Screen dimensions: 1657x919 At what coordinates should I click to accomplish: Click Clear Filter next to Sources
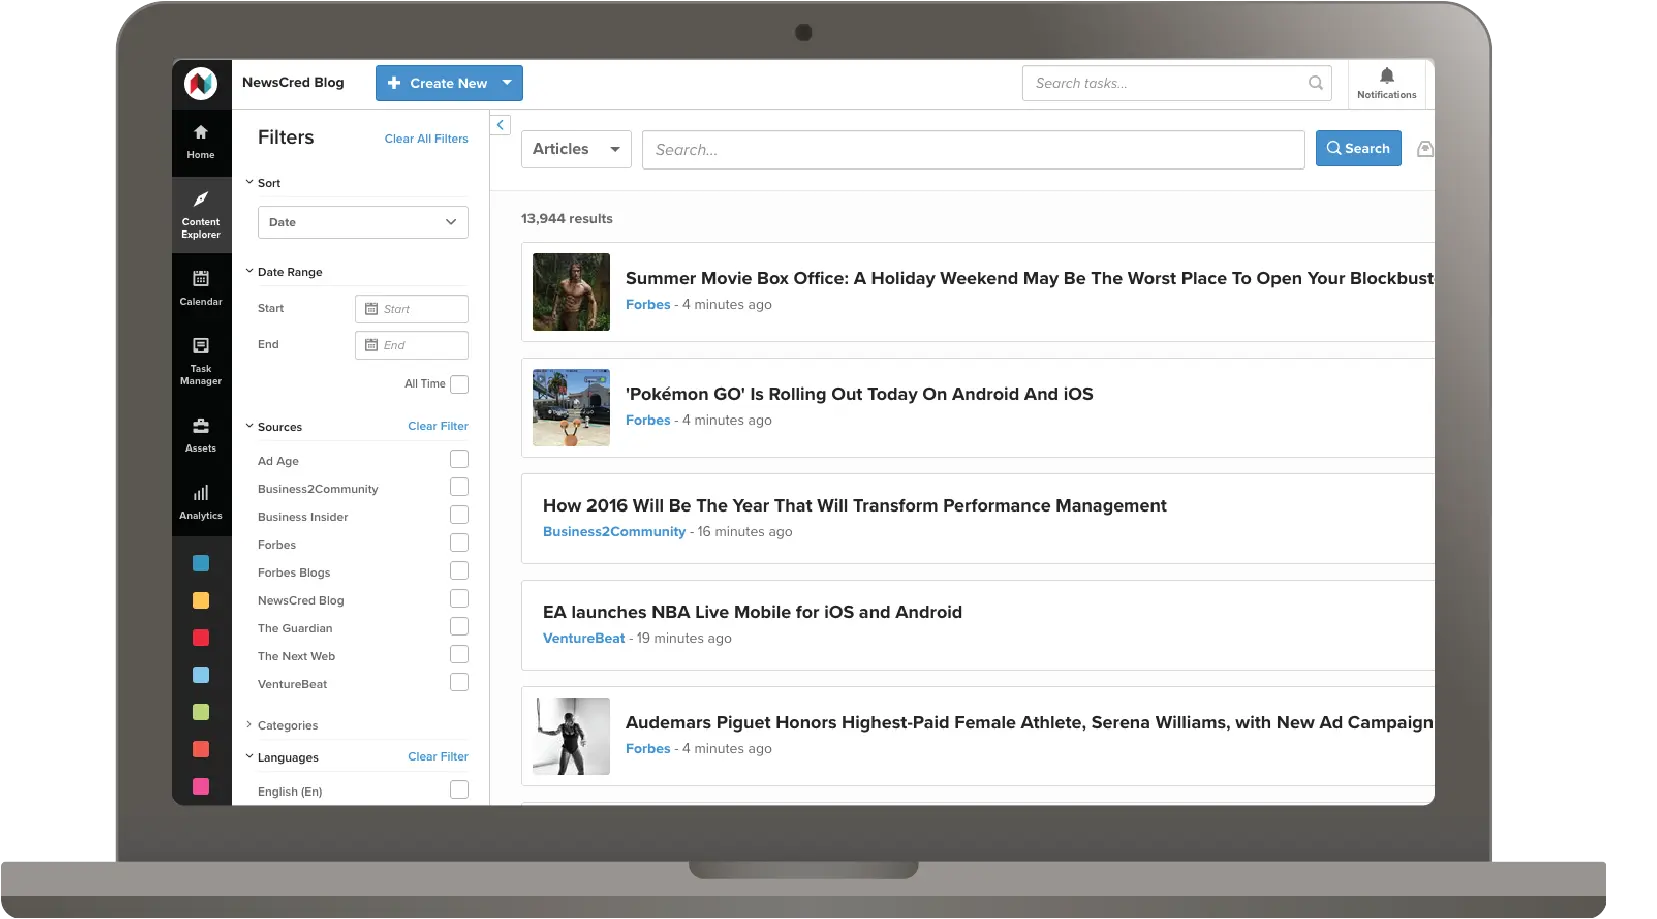coord(438,426)
